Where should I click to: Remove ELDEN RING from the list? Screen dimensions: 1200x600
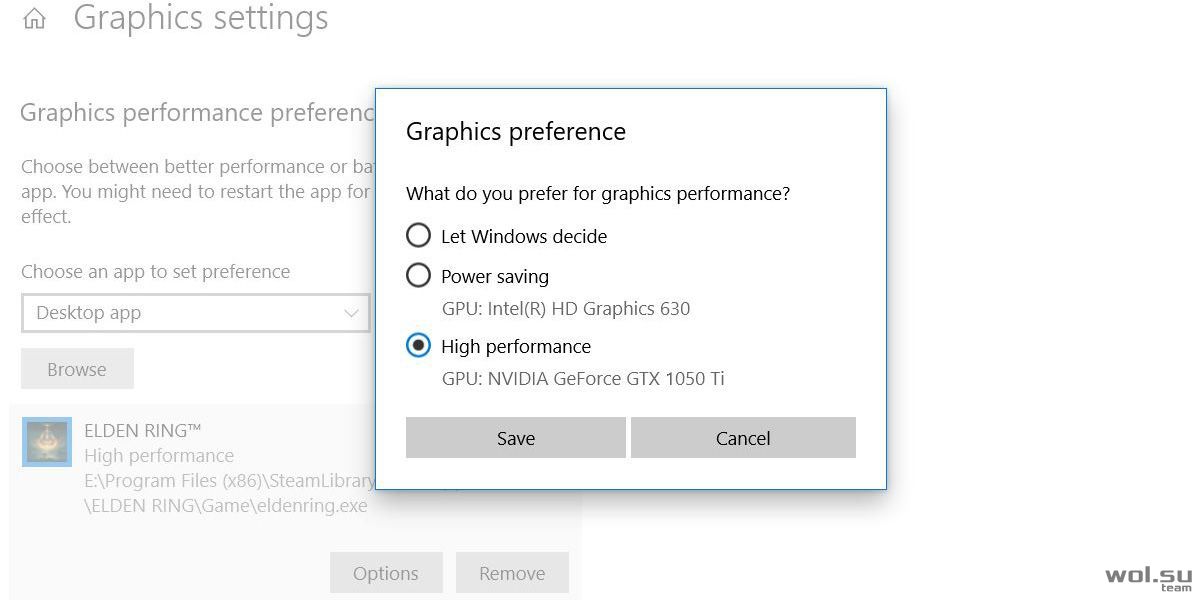click(x=512, y=573)
